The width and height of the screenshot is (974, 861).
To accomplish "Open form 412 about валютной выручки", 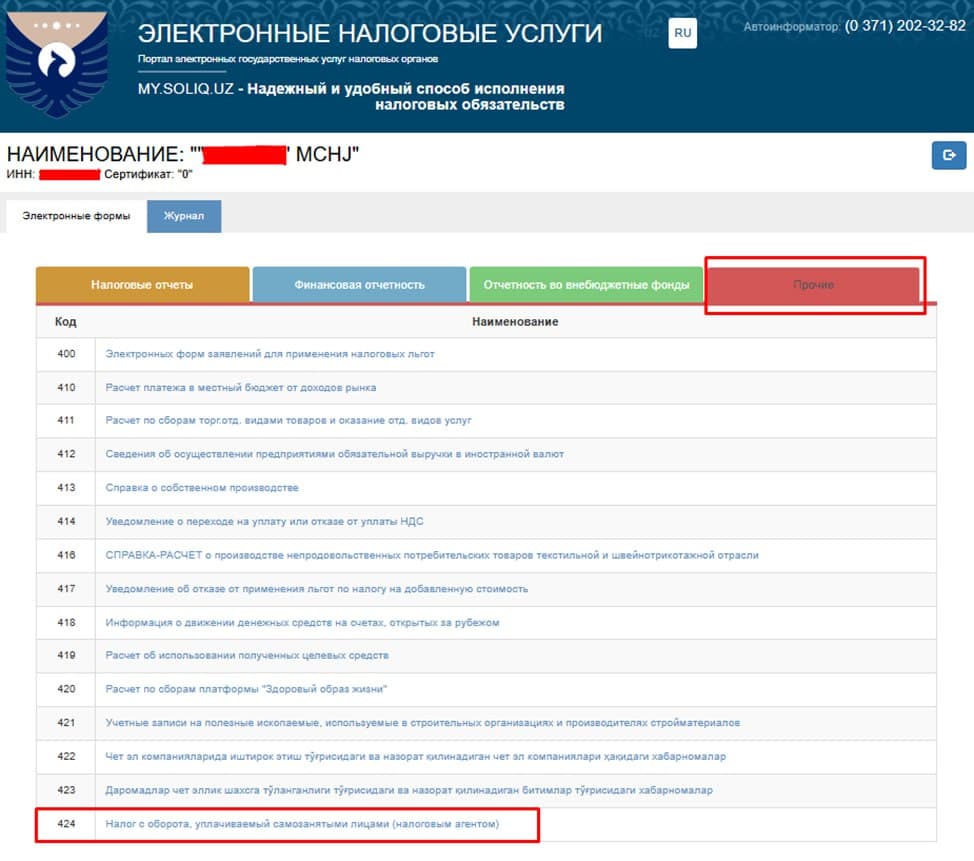I will pyautogui.click(x=335, y=453).
